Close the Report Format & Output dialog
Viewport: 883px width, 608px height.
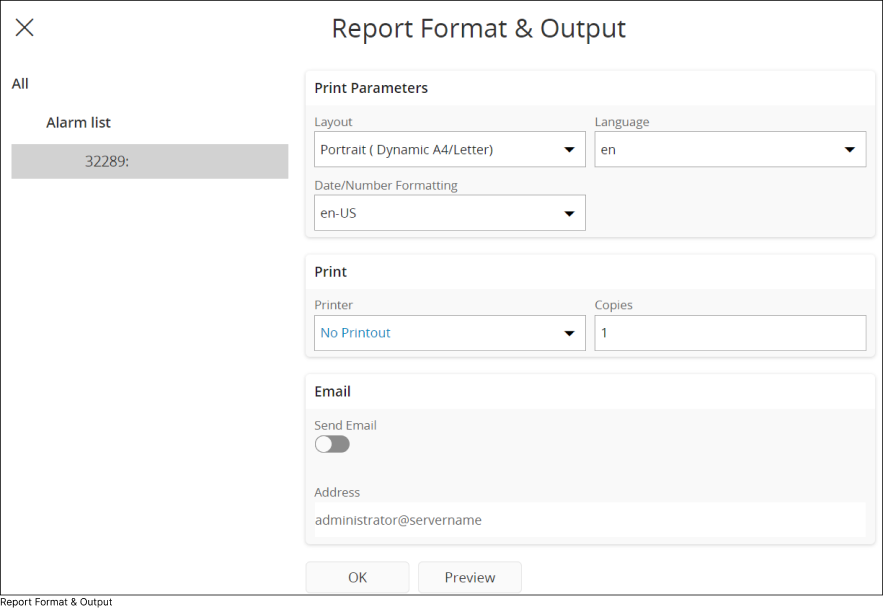pos(25,28)
